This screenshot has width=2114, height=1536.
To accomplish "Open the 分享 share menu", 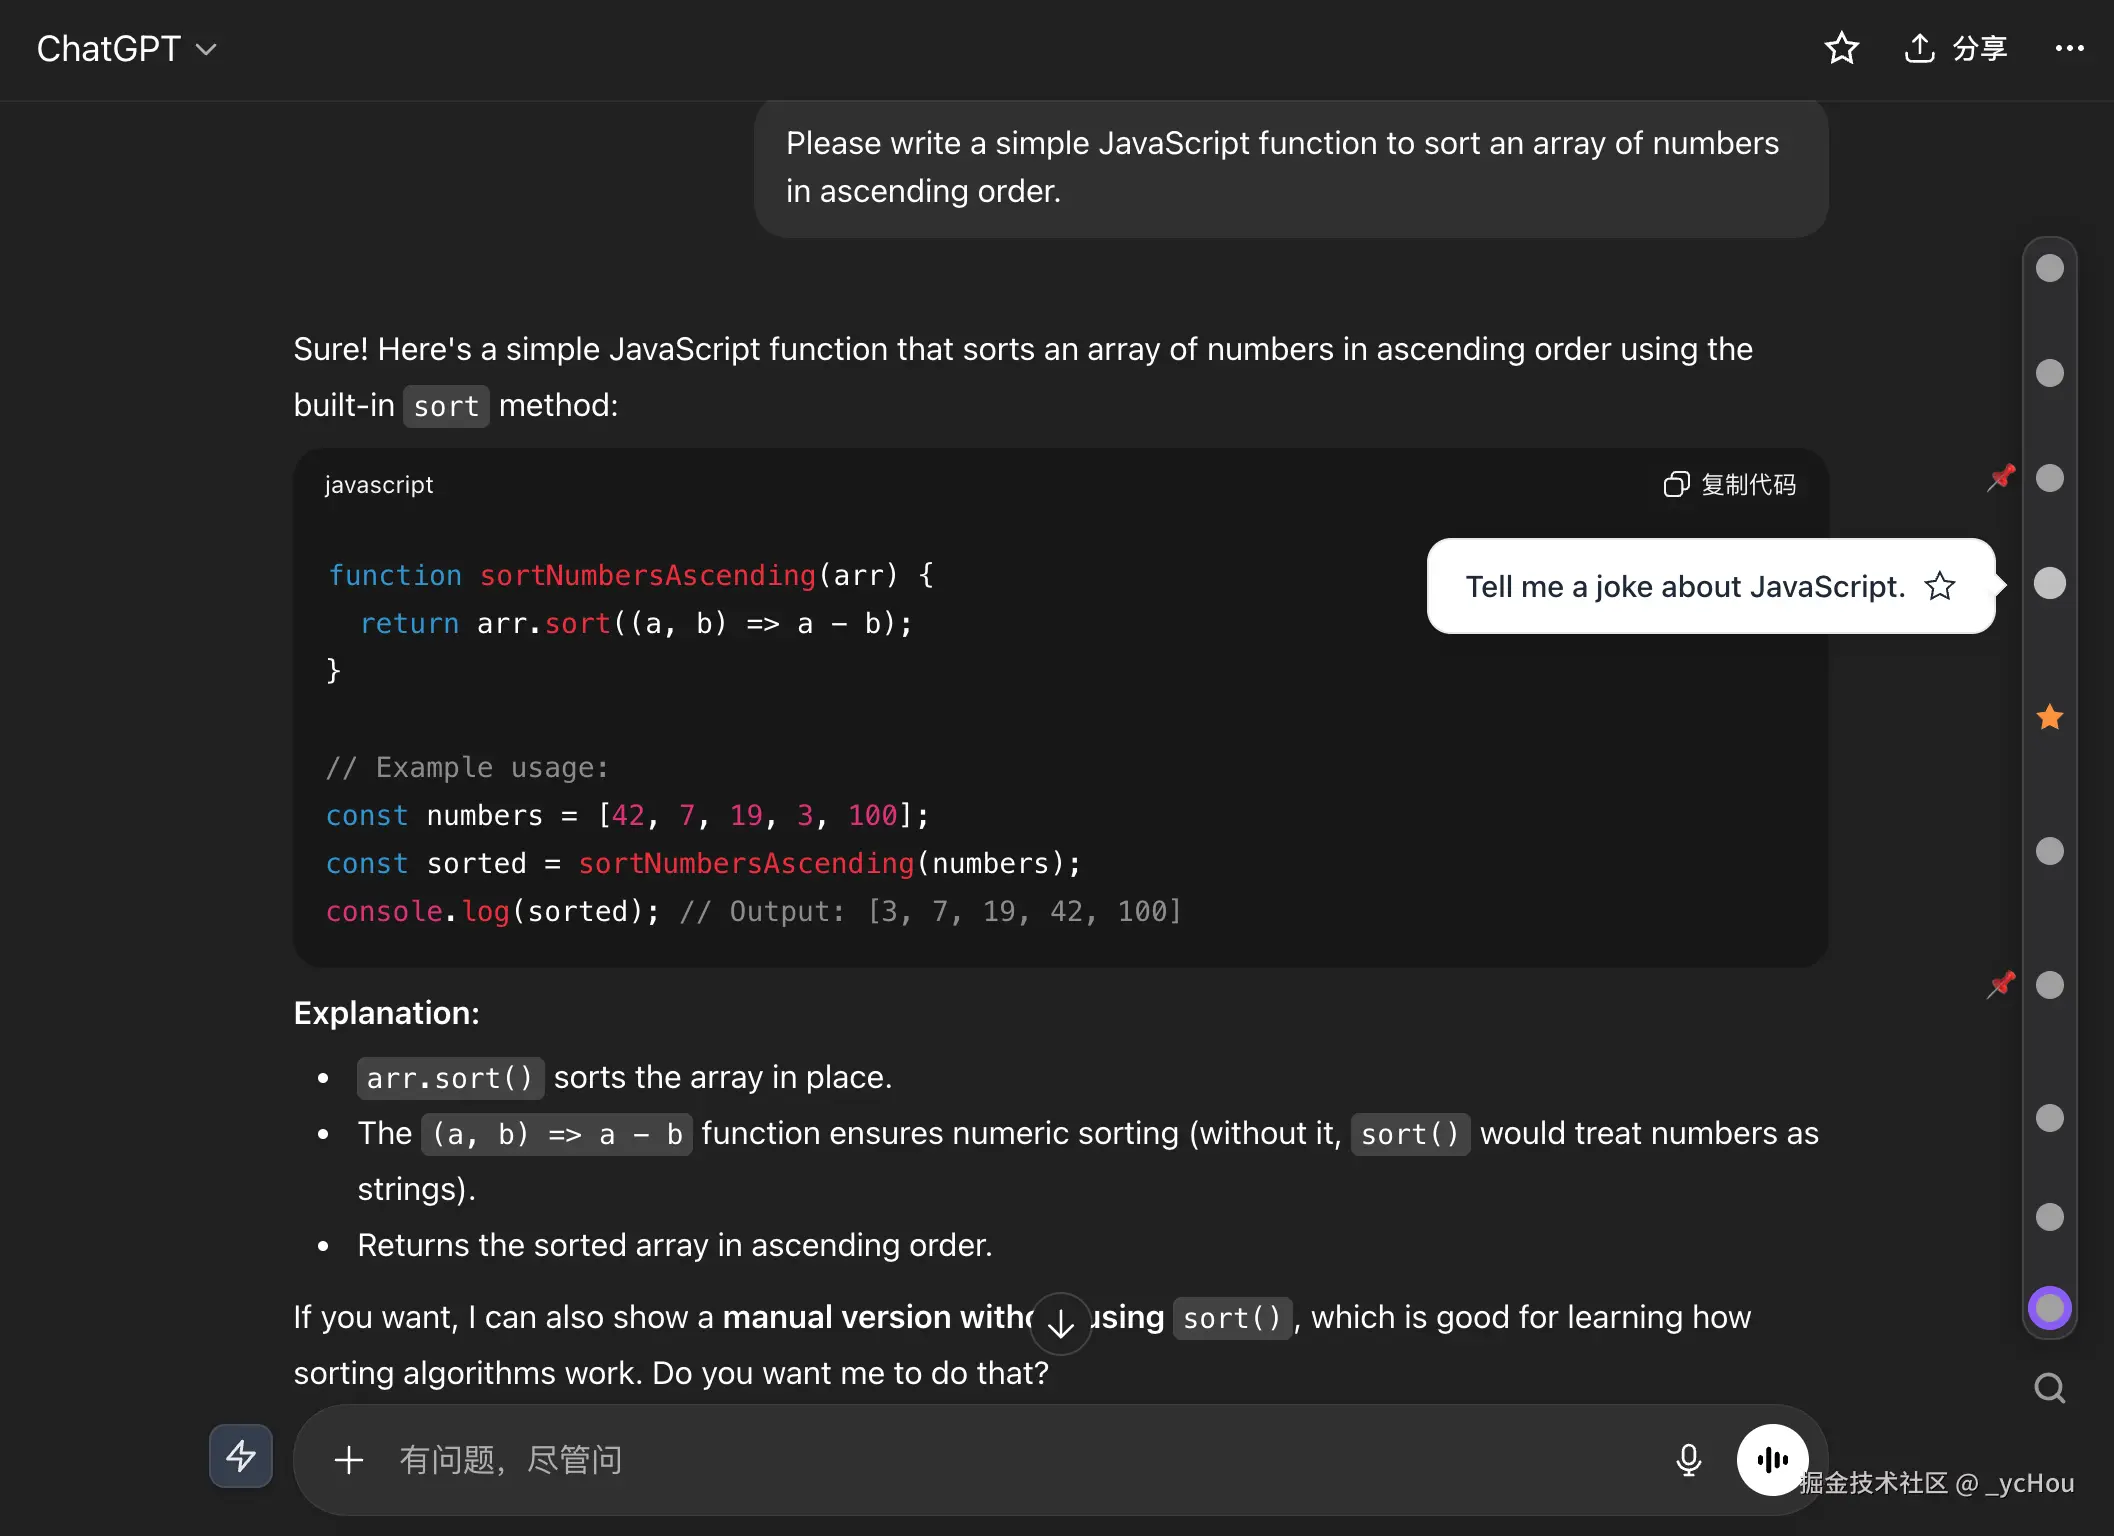I will [x=1981, y=48].
